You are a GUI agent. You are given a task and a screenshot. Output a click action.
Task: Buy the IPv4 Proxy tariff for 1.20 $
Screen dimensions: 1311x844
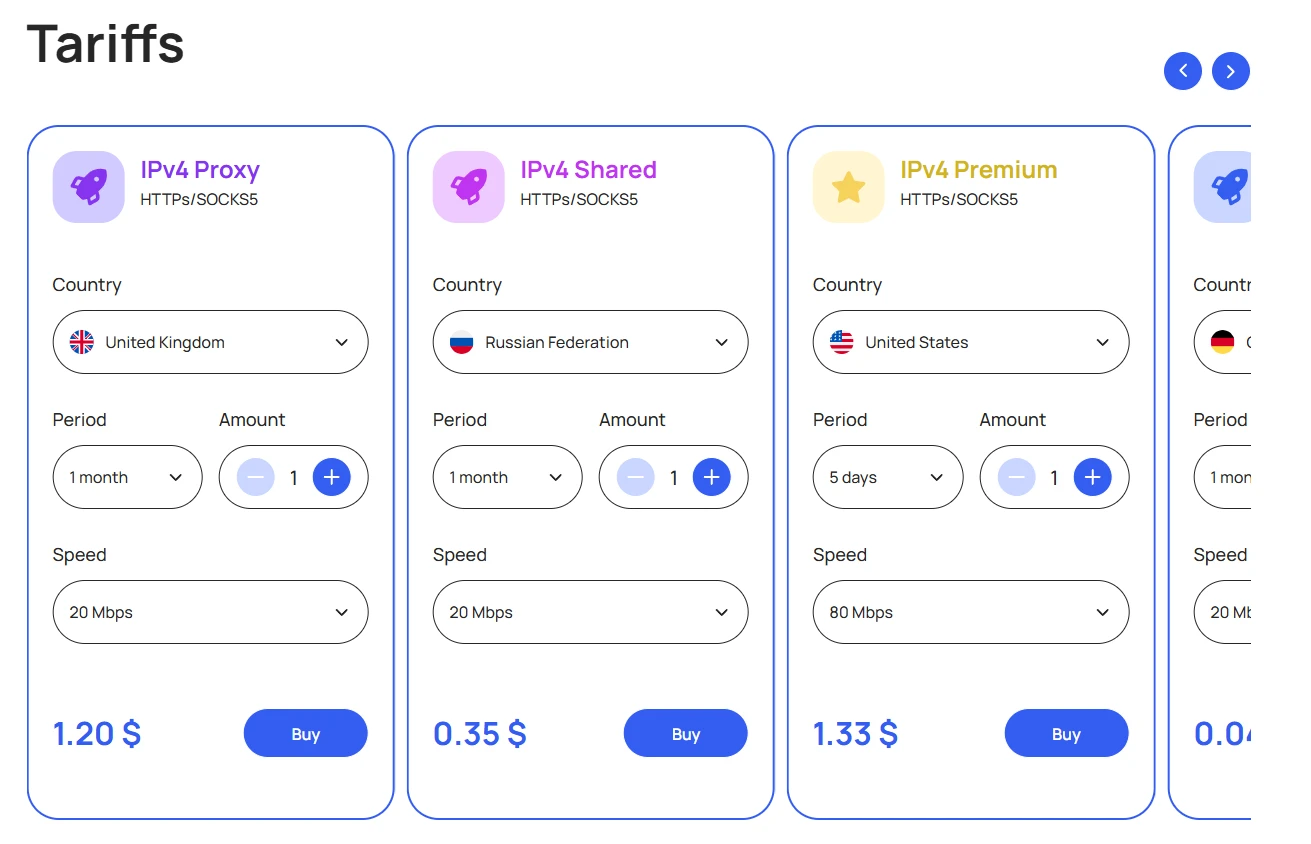coord(306,733)
